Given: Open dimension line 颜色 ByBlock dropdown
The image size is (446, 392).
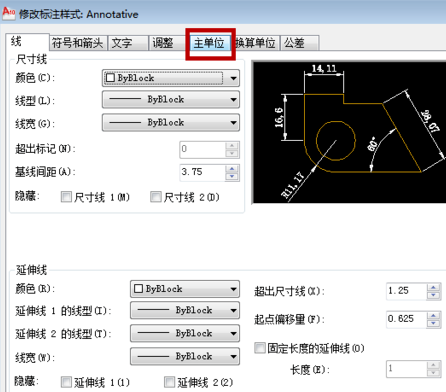Looking at the screenshot, I should [x=171, y=78].
